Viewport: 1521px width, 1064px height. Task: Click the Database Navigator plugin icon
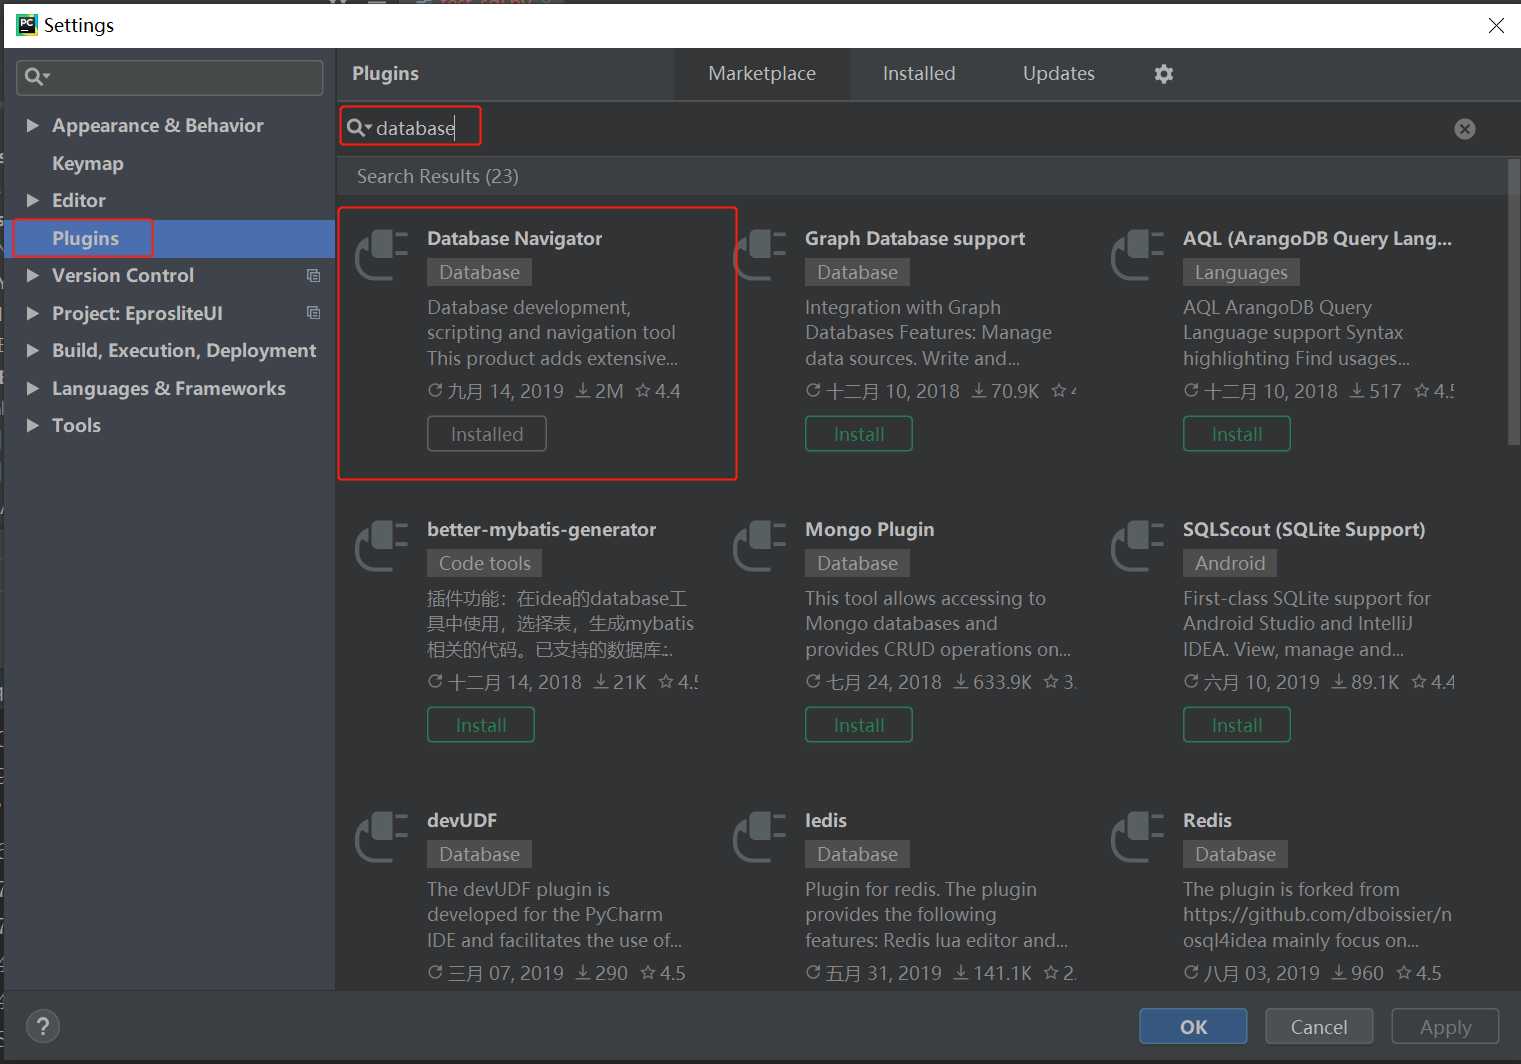point(382,255)
